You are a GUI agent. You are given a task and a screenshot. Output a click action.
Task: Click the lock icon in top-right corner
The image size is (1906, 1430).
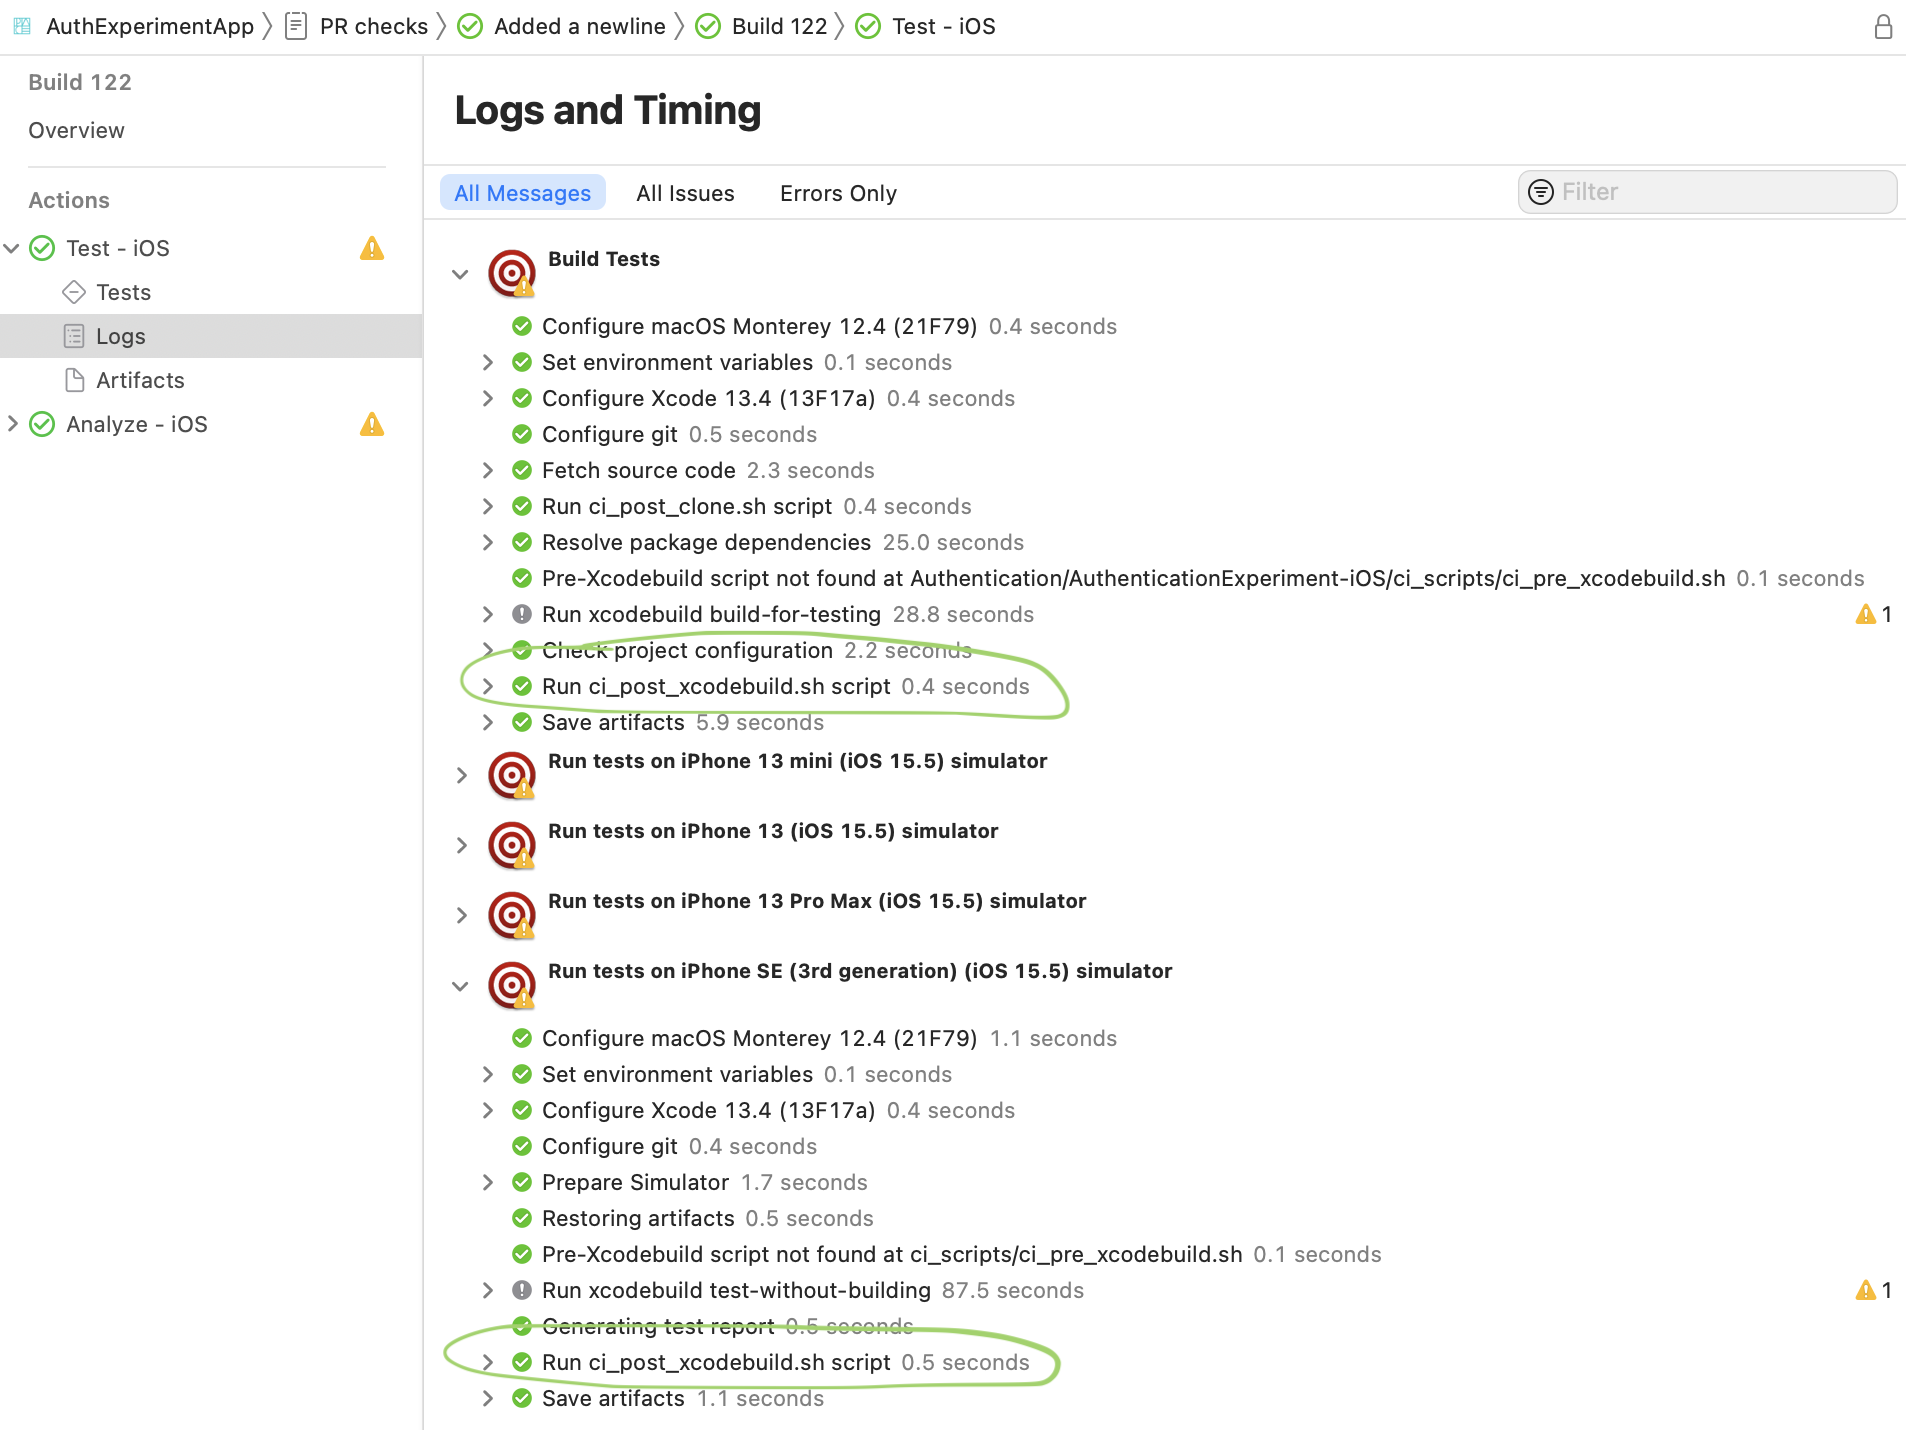tap(1883, 27)
